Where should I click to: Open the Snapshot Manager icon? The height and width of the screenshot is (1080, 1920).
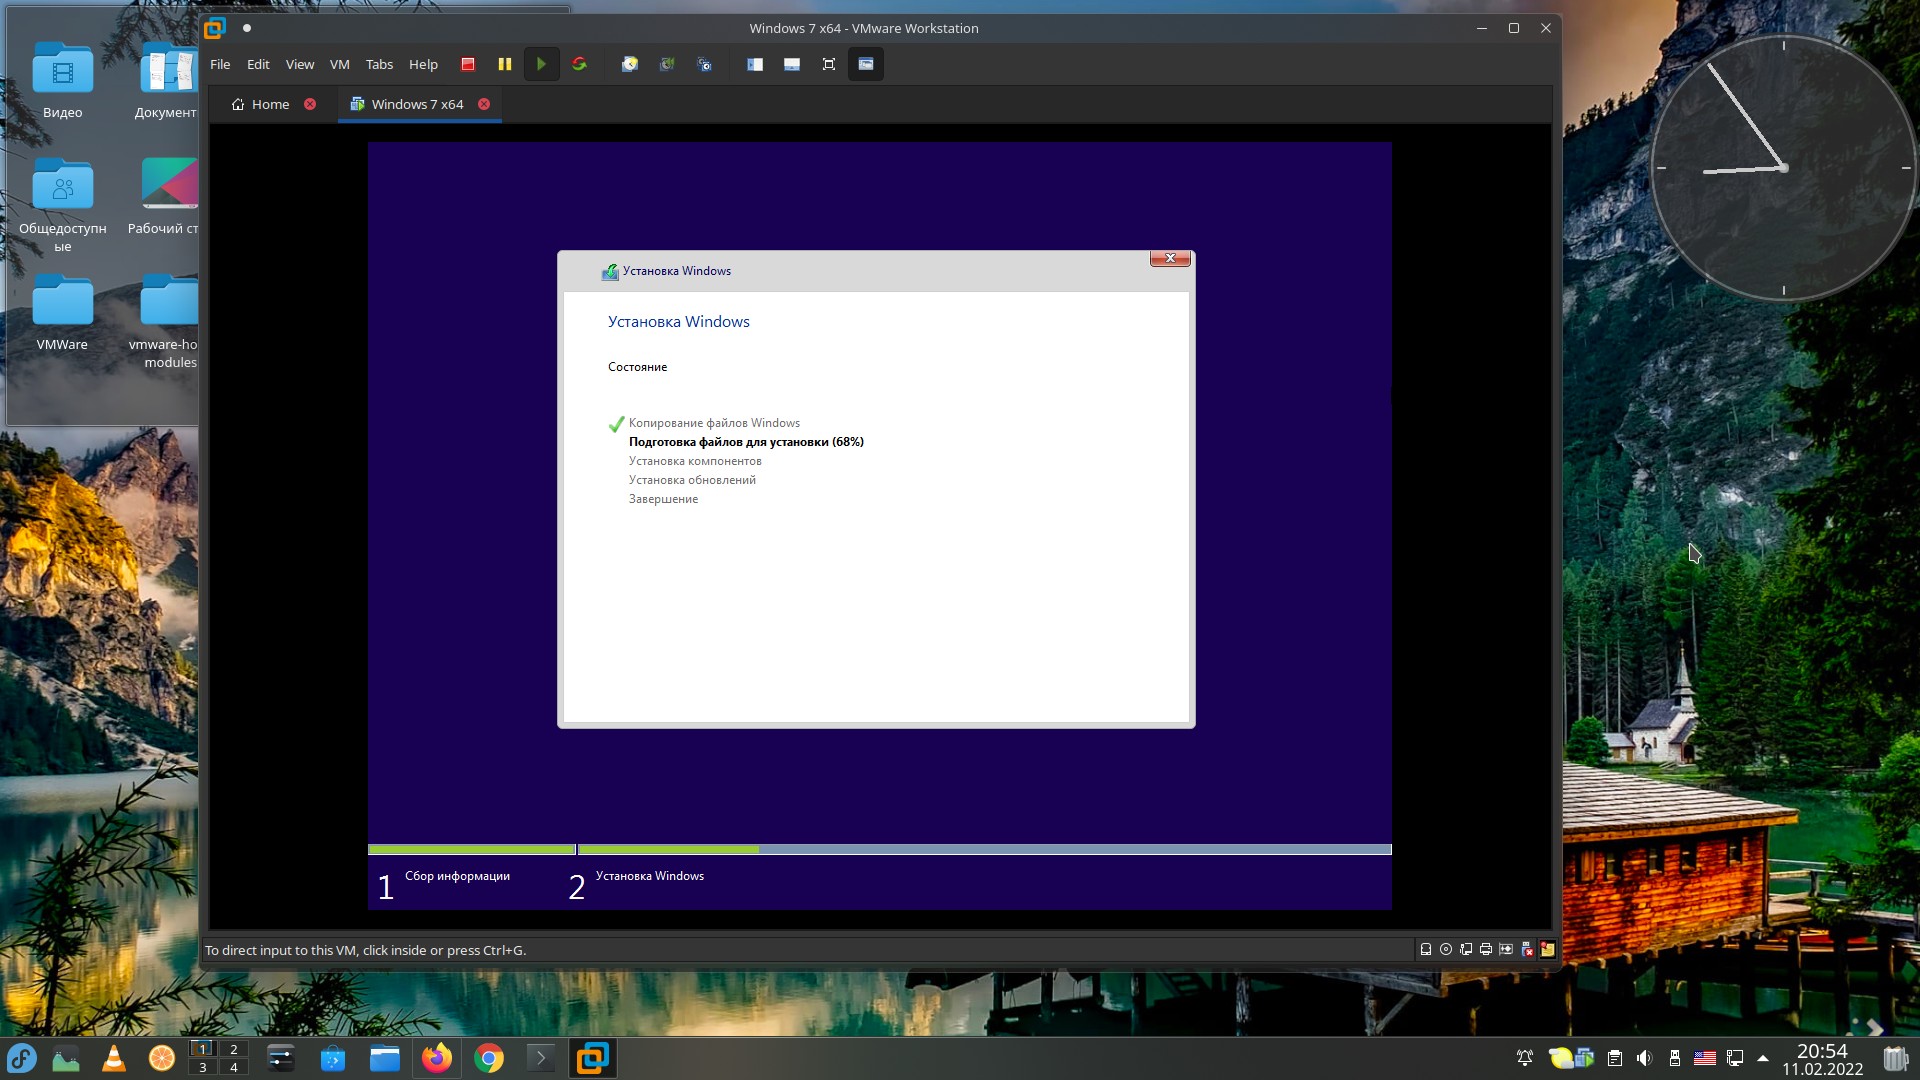(x=705, y=64)
